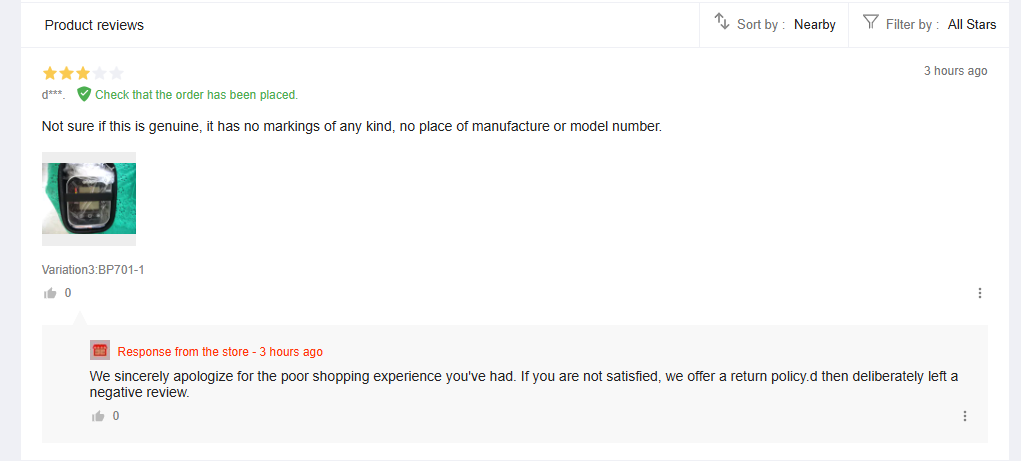The image size is (1021, 461).
Task: Click the red store avatar icon
Action: point(100,350)
